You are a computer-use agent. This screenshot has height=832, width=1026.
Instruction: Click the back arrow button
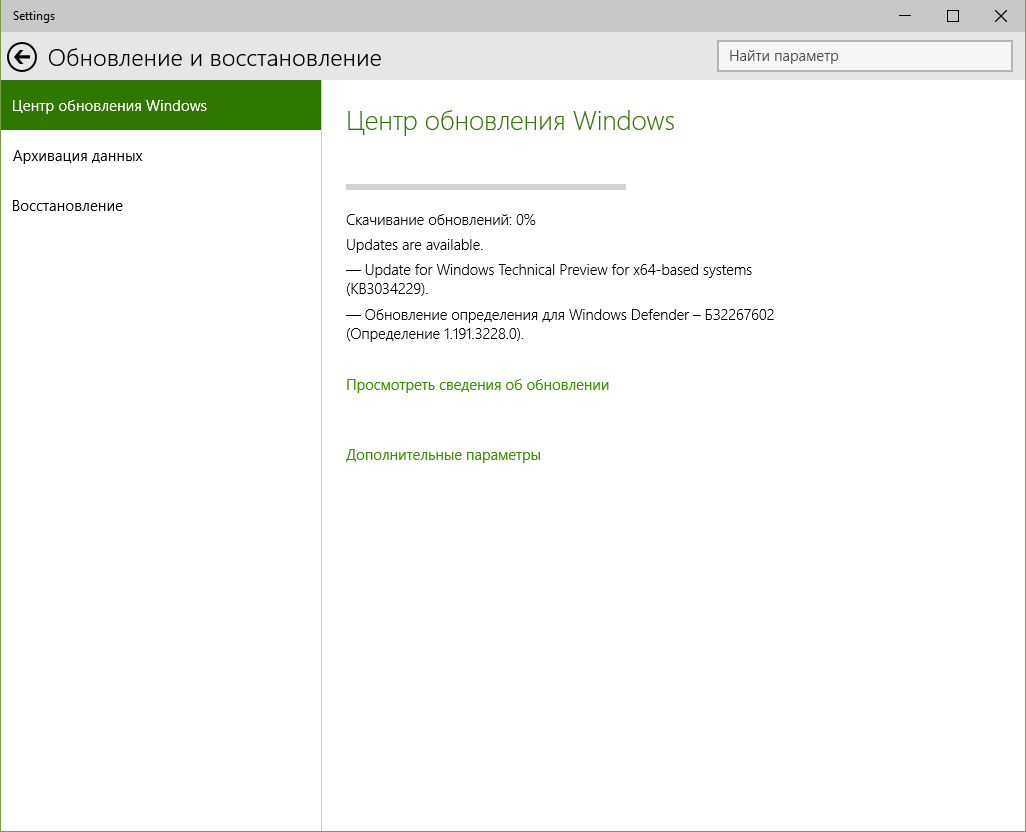[22, 57]
